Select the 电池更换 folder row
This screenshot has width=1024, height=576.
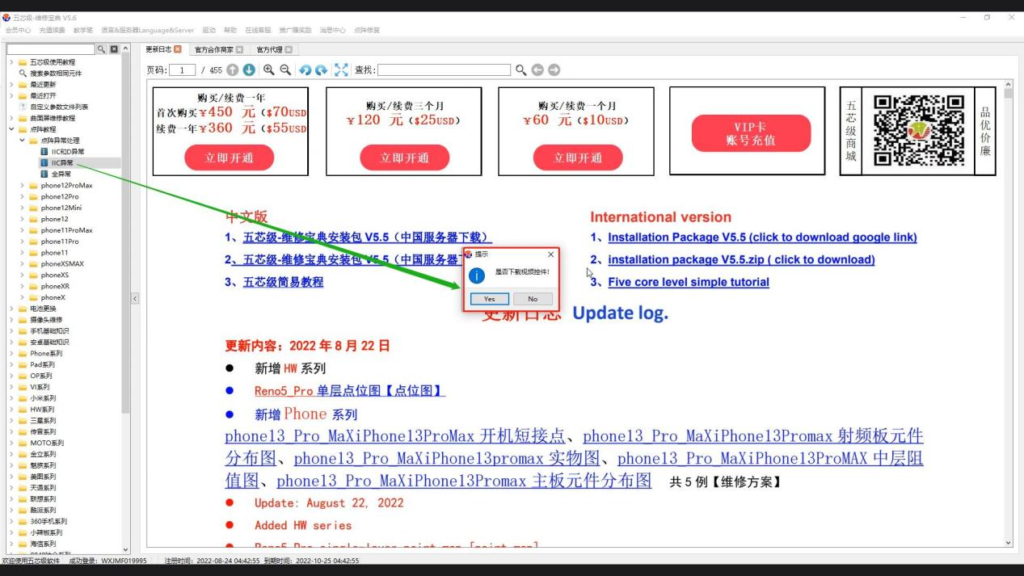42,309
